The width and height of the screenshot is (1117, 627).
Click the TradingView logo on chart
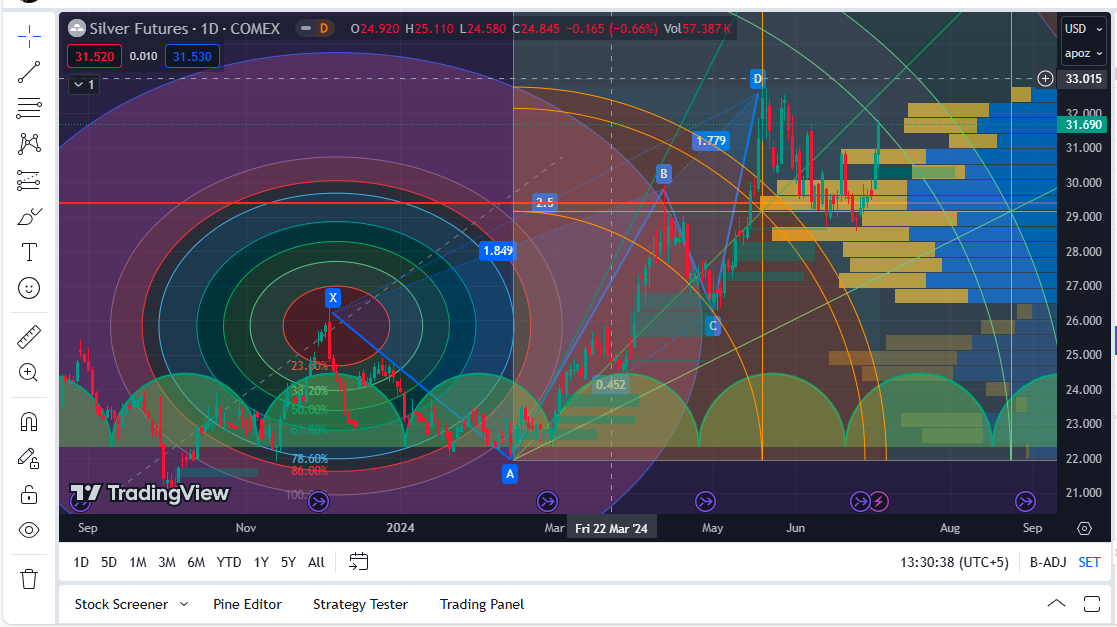[x=150, y=493]
